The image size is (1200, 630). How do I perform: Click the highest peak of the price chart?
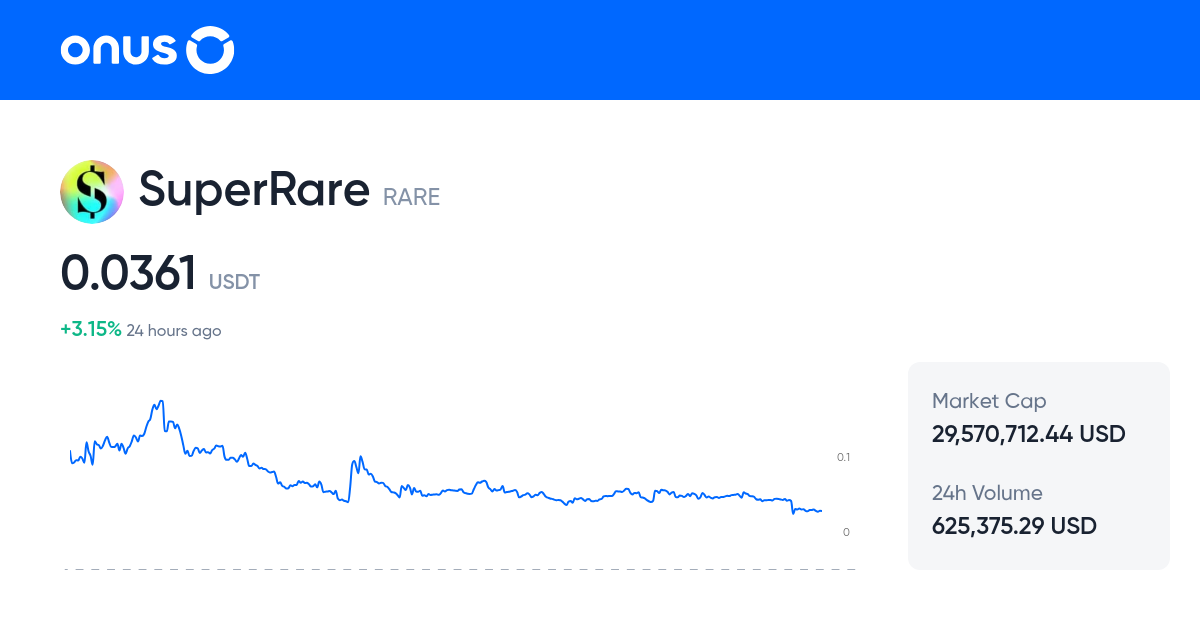(x=160, y=402)
